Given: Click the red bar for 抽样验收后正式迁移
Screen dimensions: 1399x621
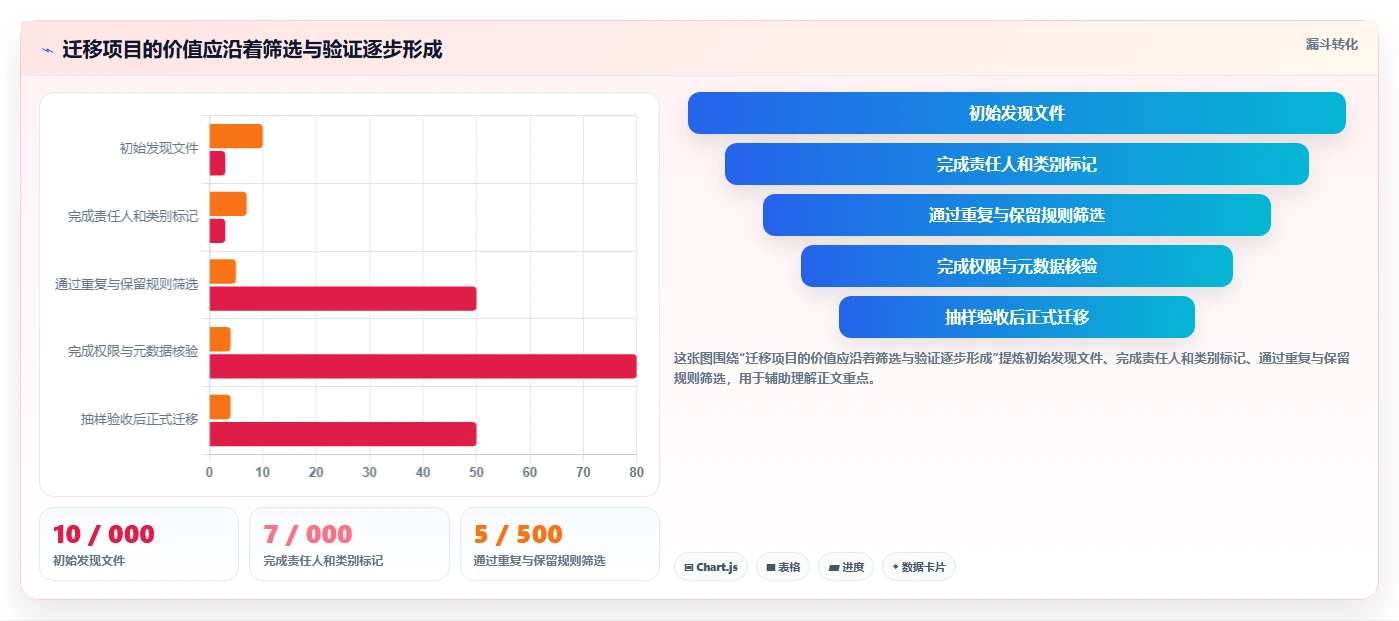Looking at the screenshot, I should click(x=343, y=434).
